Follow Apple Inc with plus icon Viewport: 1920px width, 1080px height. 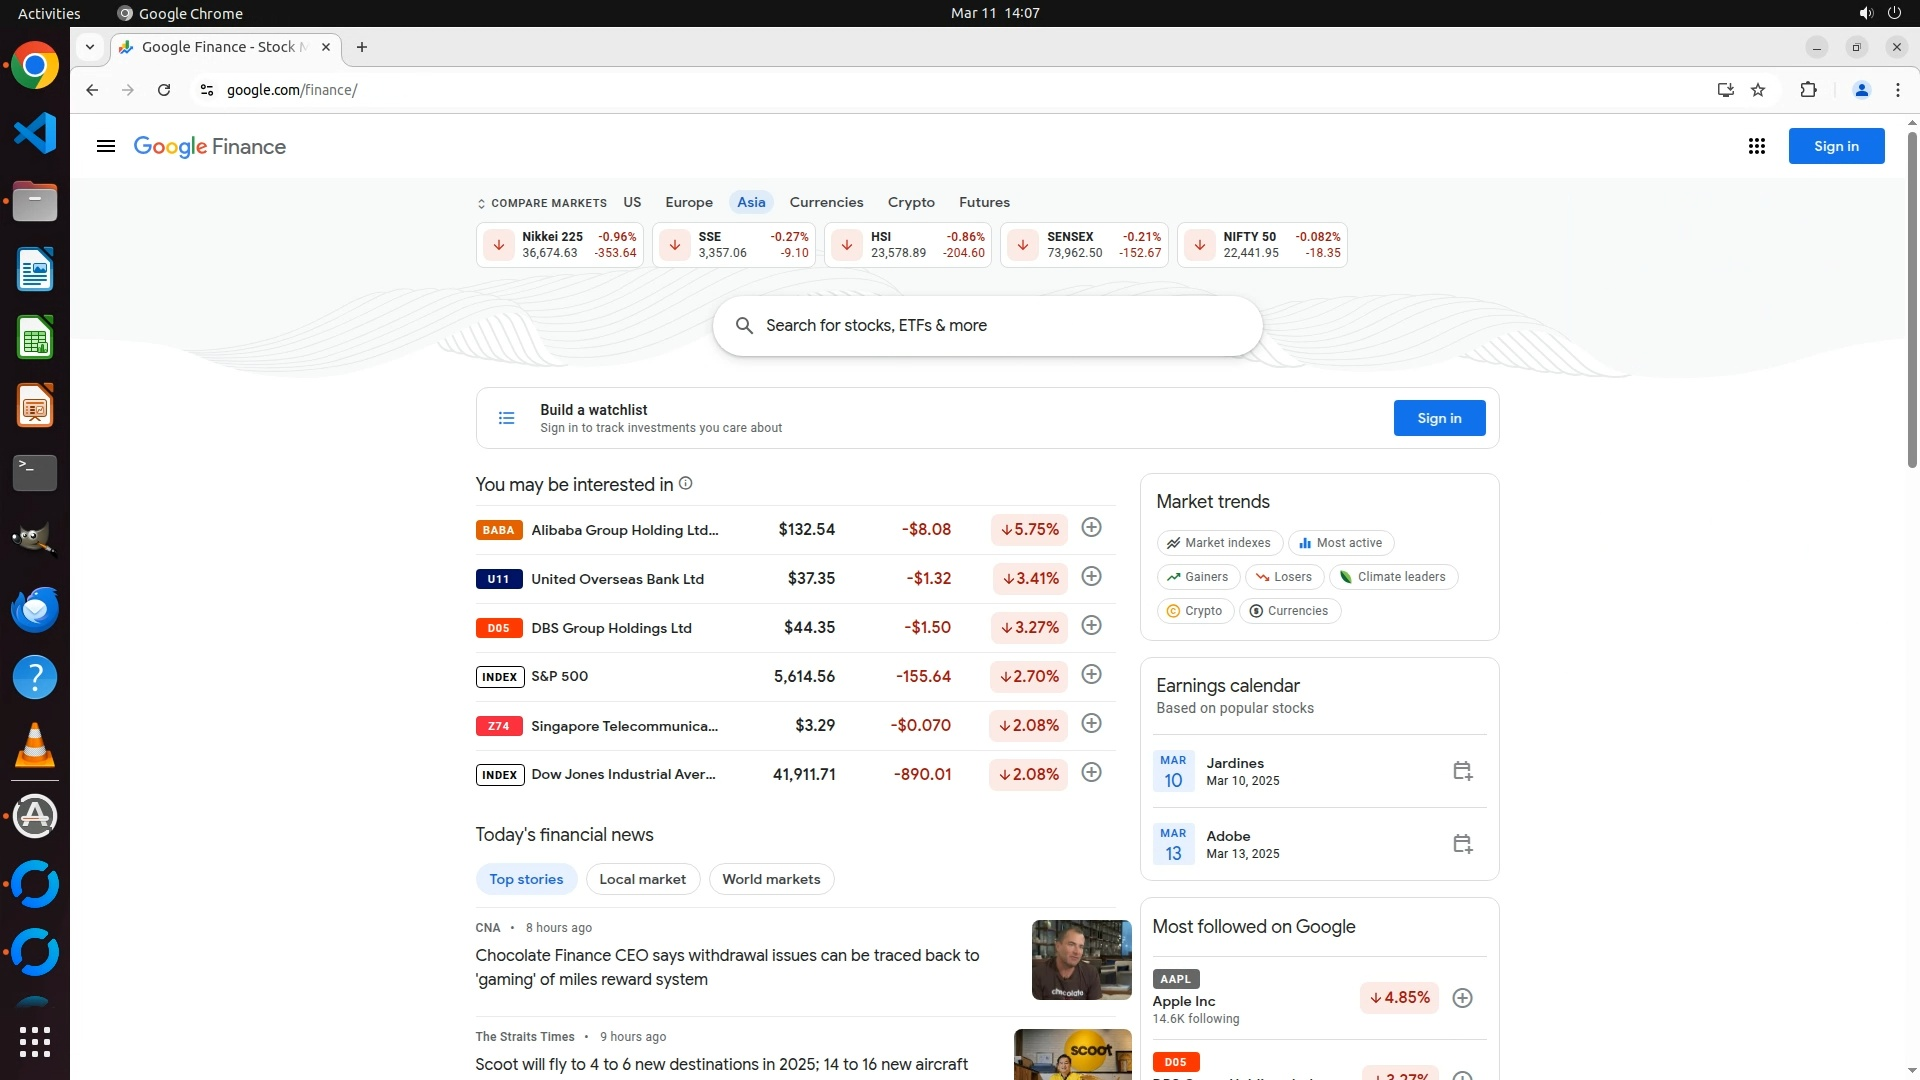tap(1462, 998)
